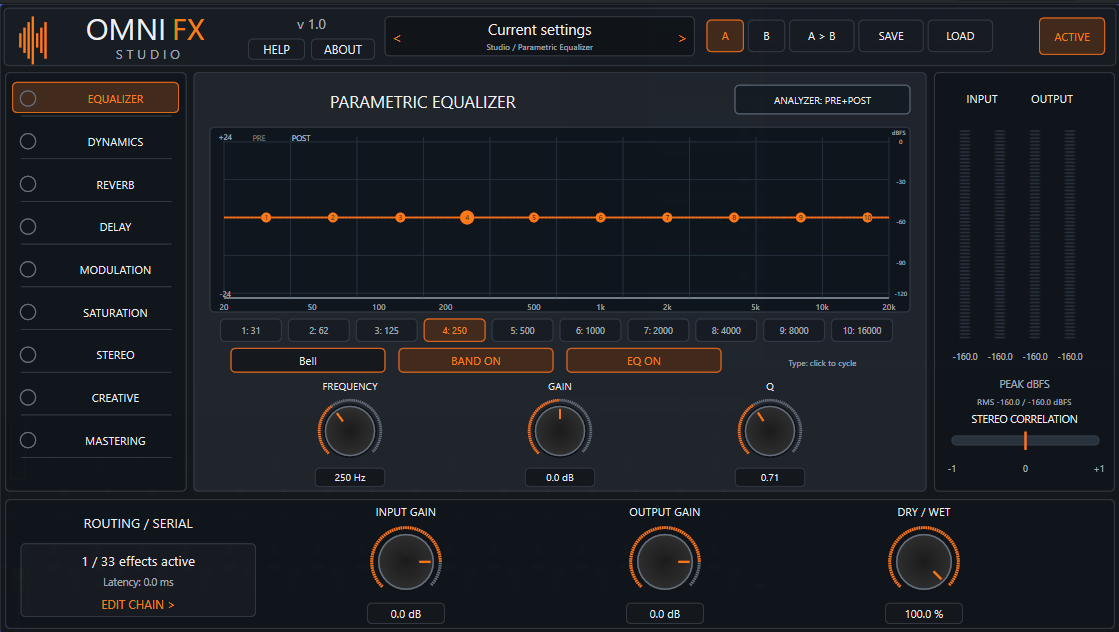This screenshot has height=632, width=1119.
Task: Go to previous preset with left arrow
Action: 398,39
